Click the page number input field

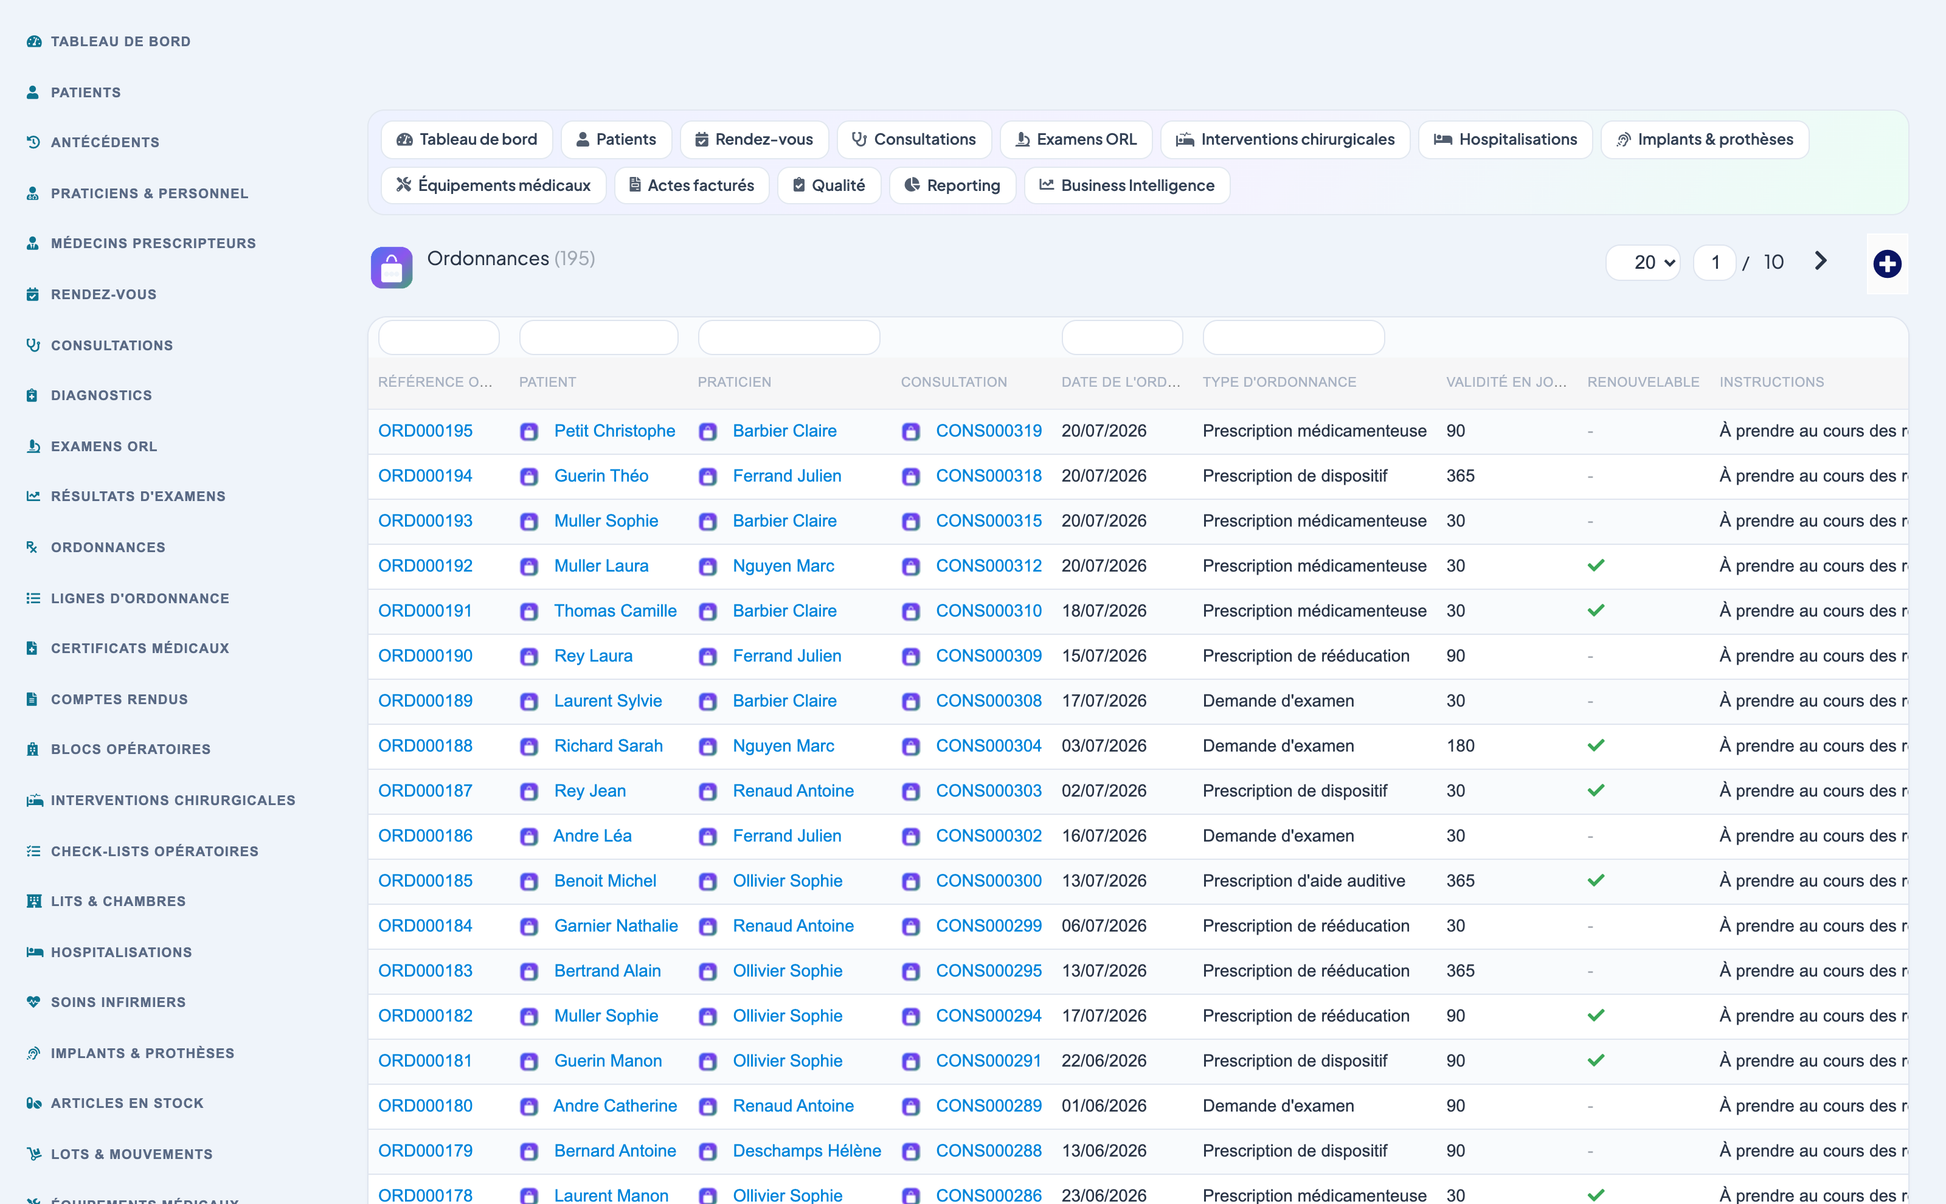1715,262
